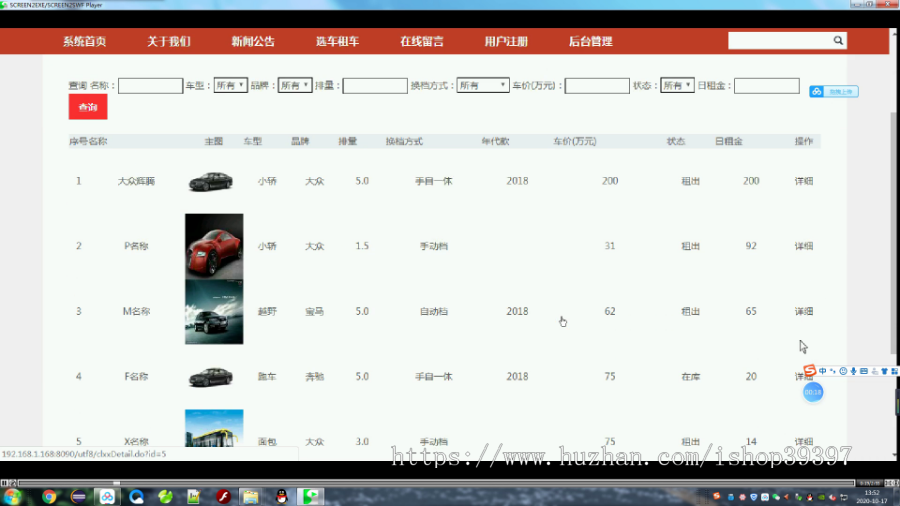This screenshot has height=506, width=900.
Task: Open the green screen player taskbar icon
Action: coord(310,497)
